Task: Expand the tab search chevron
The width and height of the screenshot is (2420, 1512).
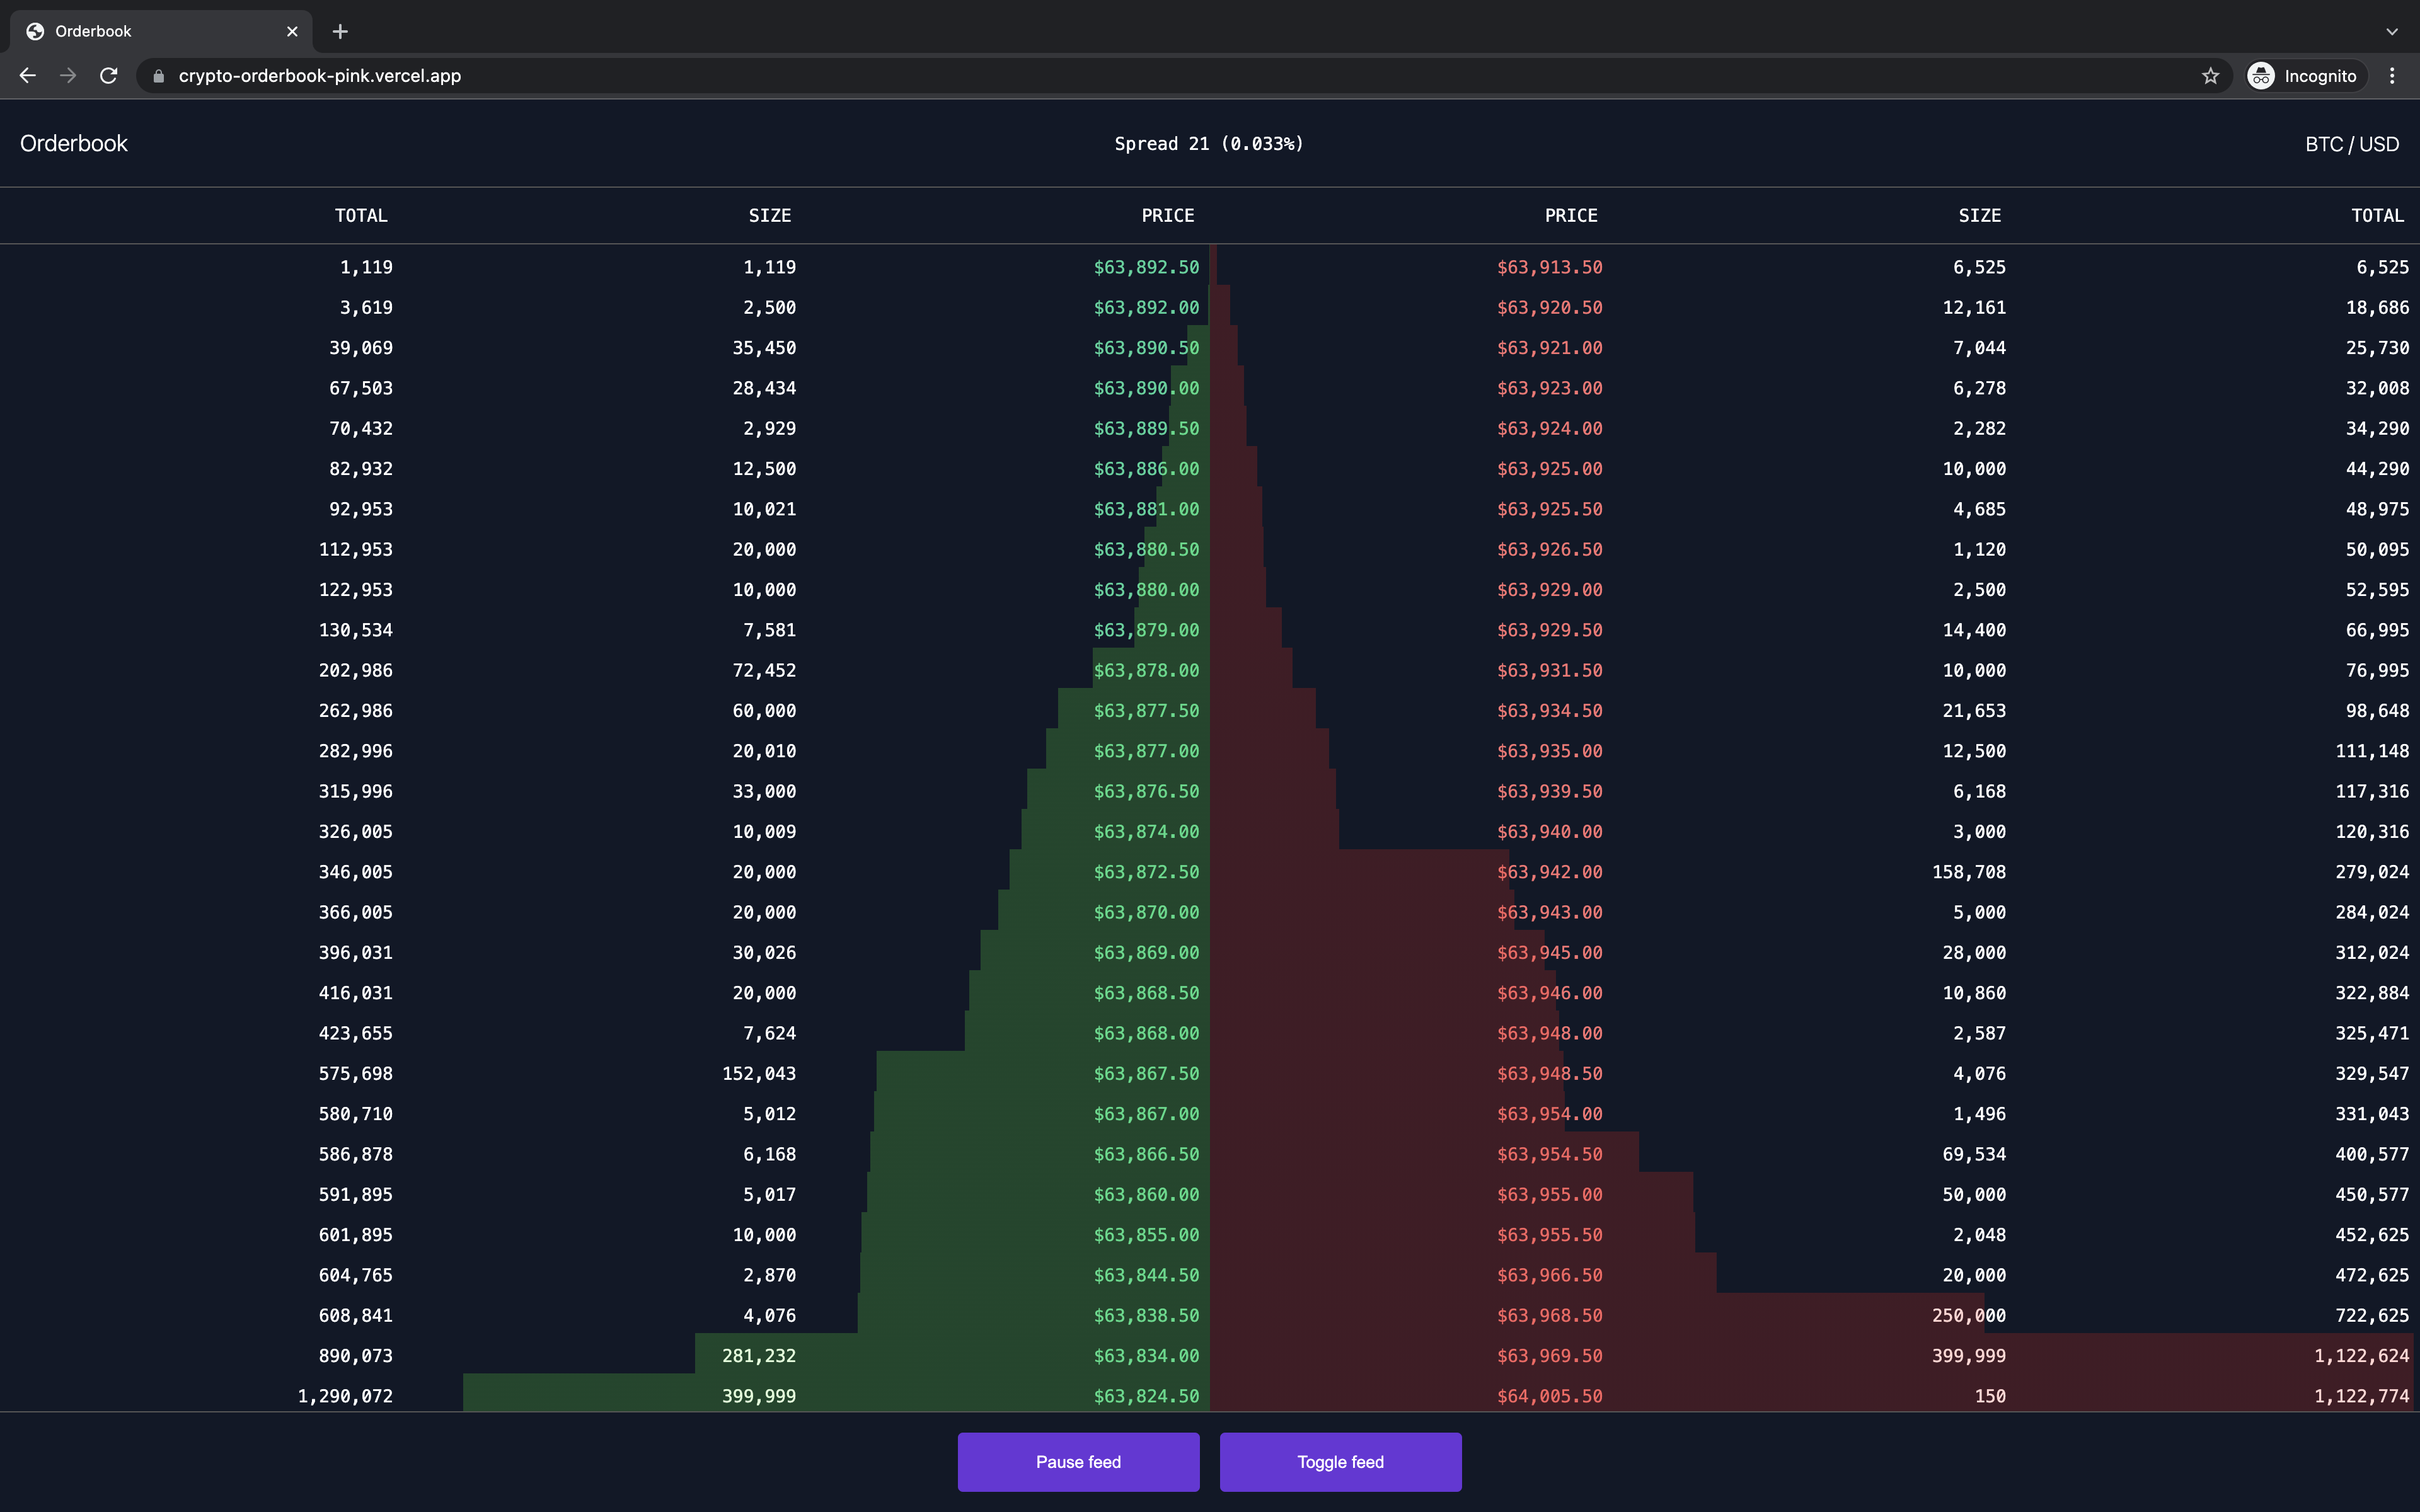Action: click(2392, 31)
